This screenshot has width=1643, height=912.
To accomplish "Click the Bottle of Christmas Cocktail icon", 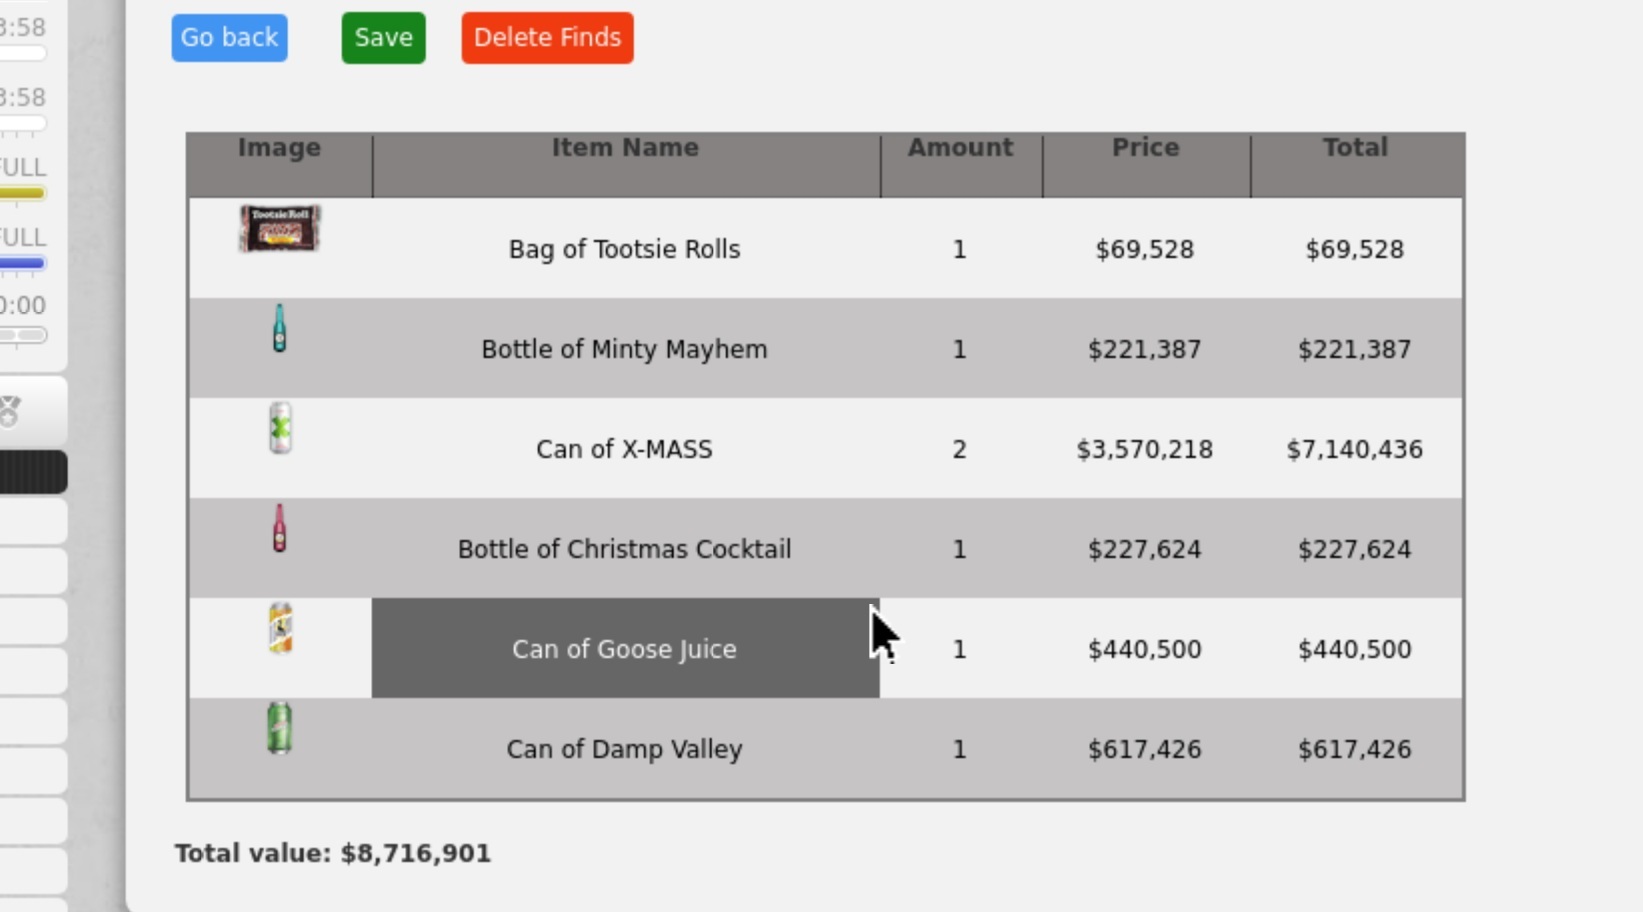I will point(279,528).
